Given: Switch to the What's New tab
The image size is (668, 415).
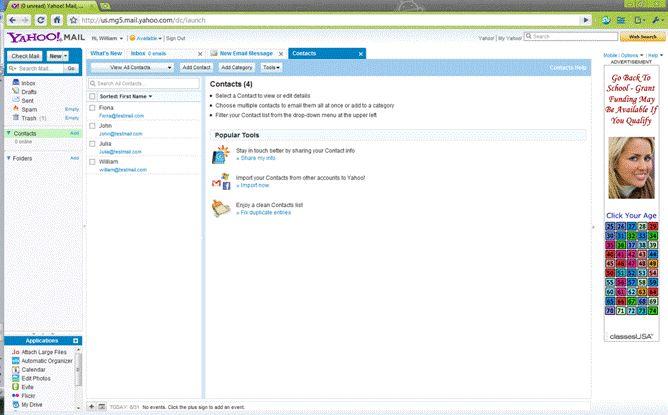Looking at the screenshot, I should pos(106,52).
